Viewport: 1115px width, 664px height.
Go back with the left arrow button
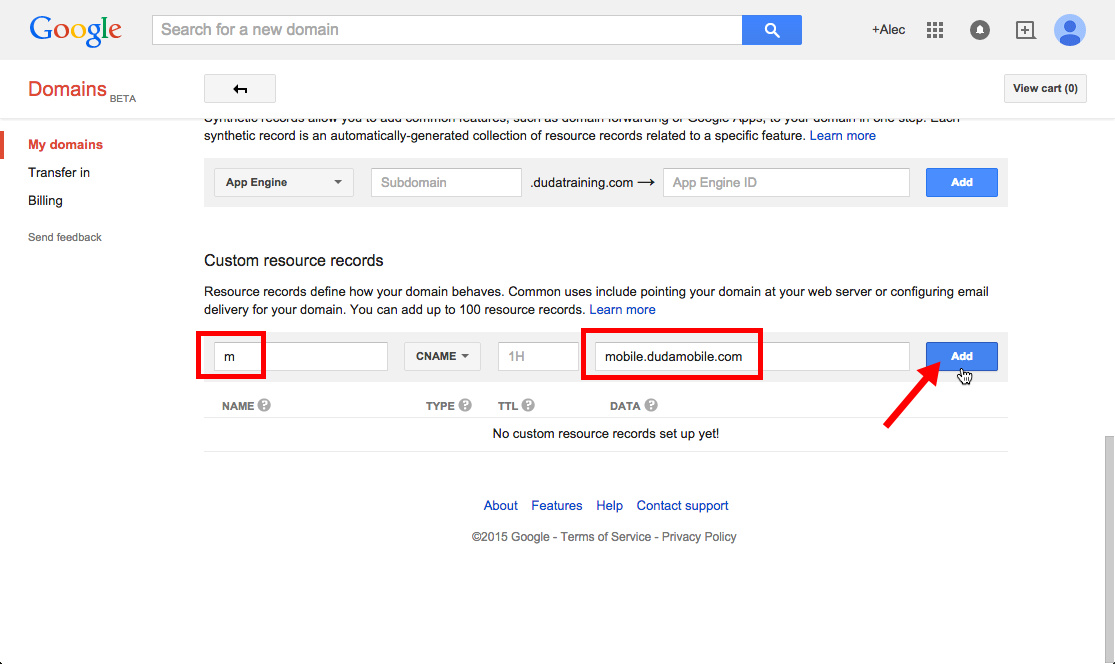pyautogui.click(x=240, y=89)
